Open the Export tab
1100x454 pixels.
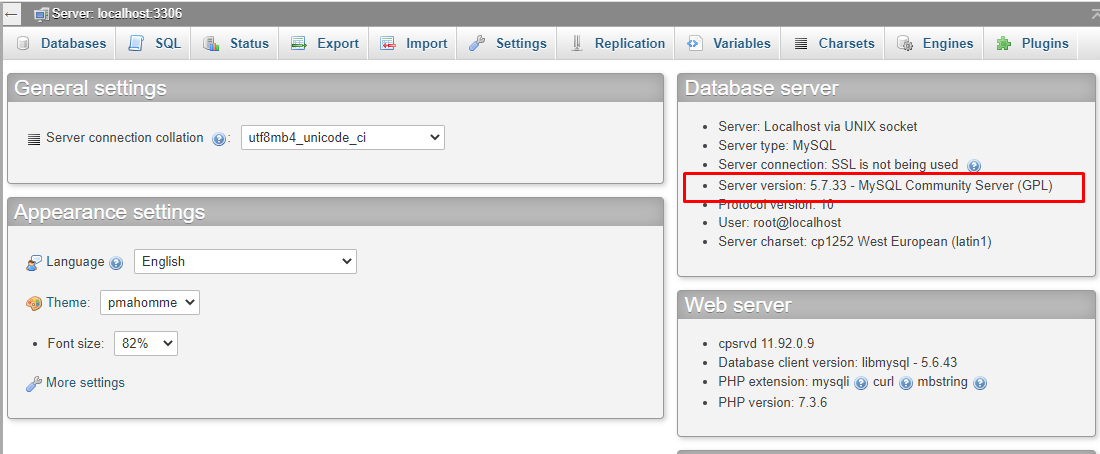click(325, 44)
